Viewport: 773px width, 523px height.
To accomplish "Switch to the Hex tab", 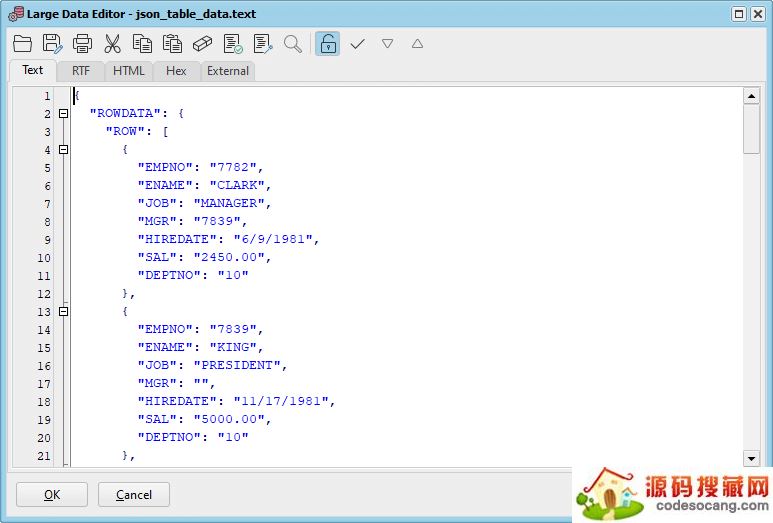I will click(x=176, y=71).
